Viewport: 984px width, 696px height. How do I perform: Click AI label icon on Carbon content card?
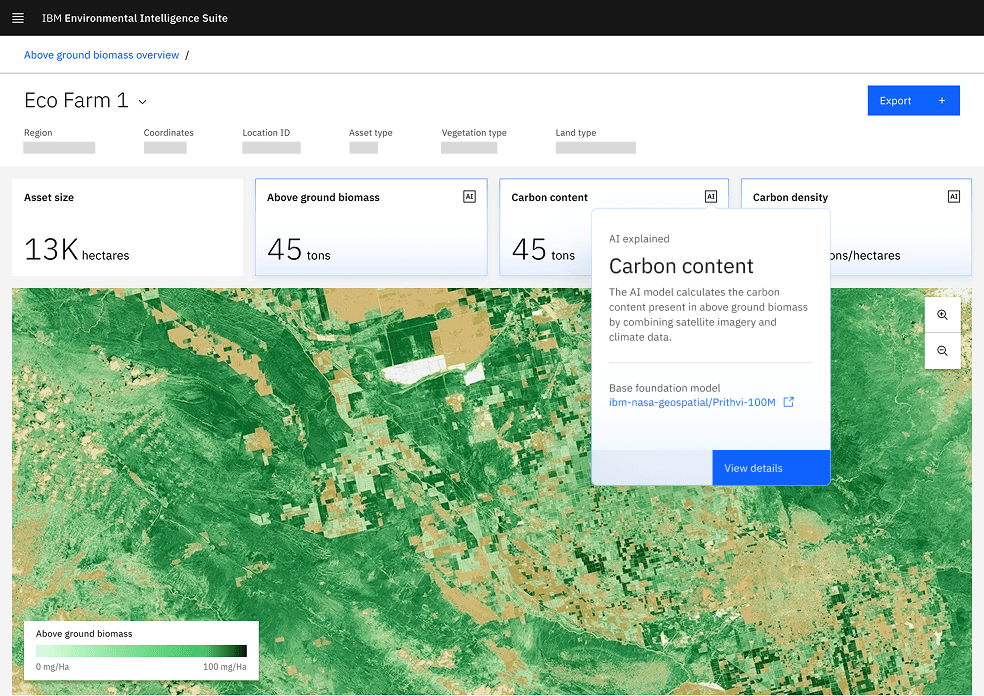click(x=710, y=196)
